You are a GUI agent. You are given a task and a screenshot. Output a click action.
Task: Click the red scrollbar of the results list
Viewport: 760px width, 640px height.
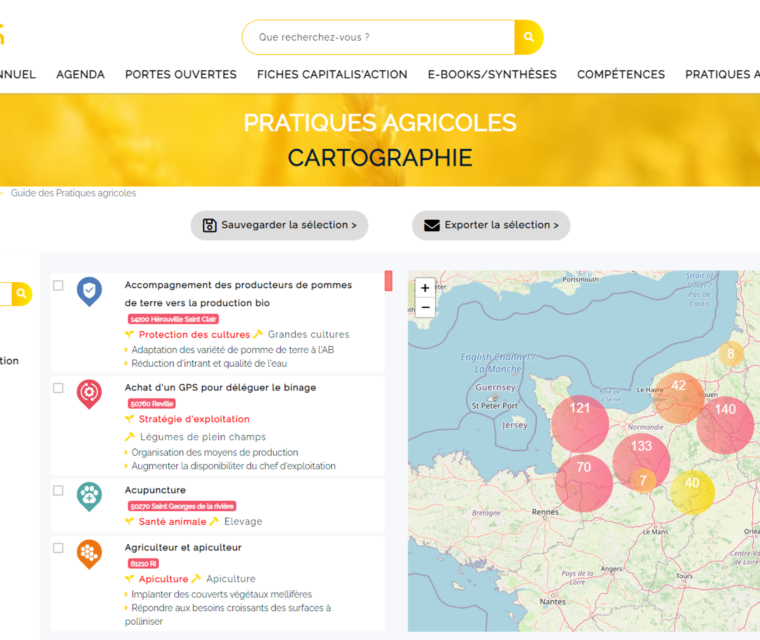388,282
